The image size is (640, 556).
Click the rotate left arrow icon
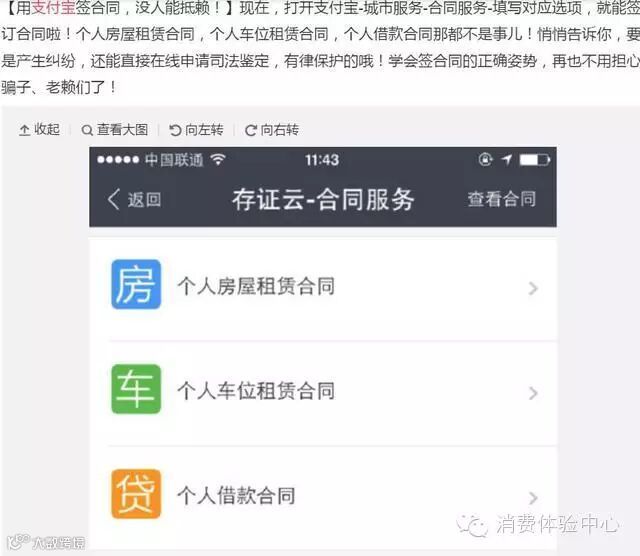coord(175,130)
